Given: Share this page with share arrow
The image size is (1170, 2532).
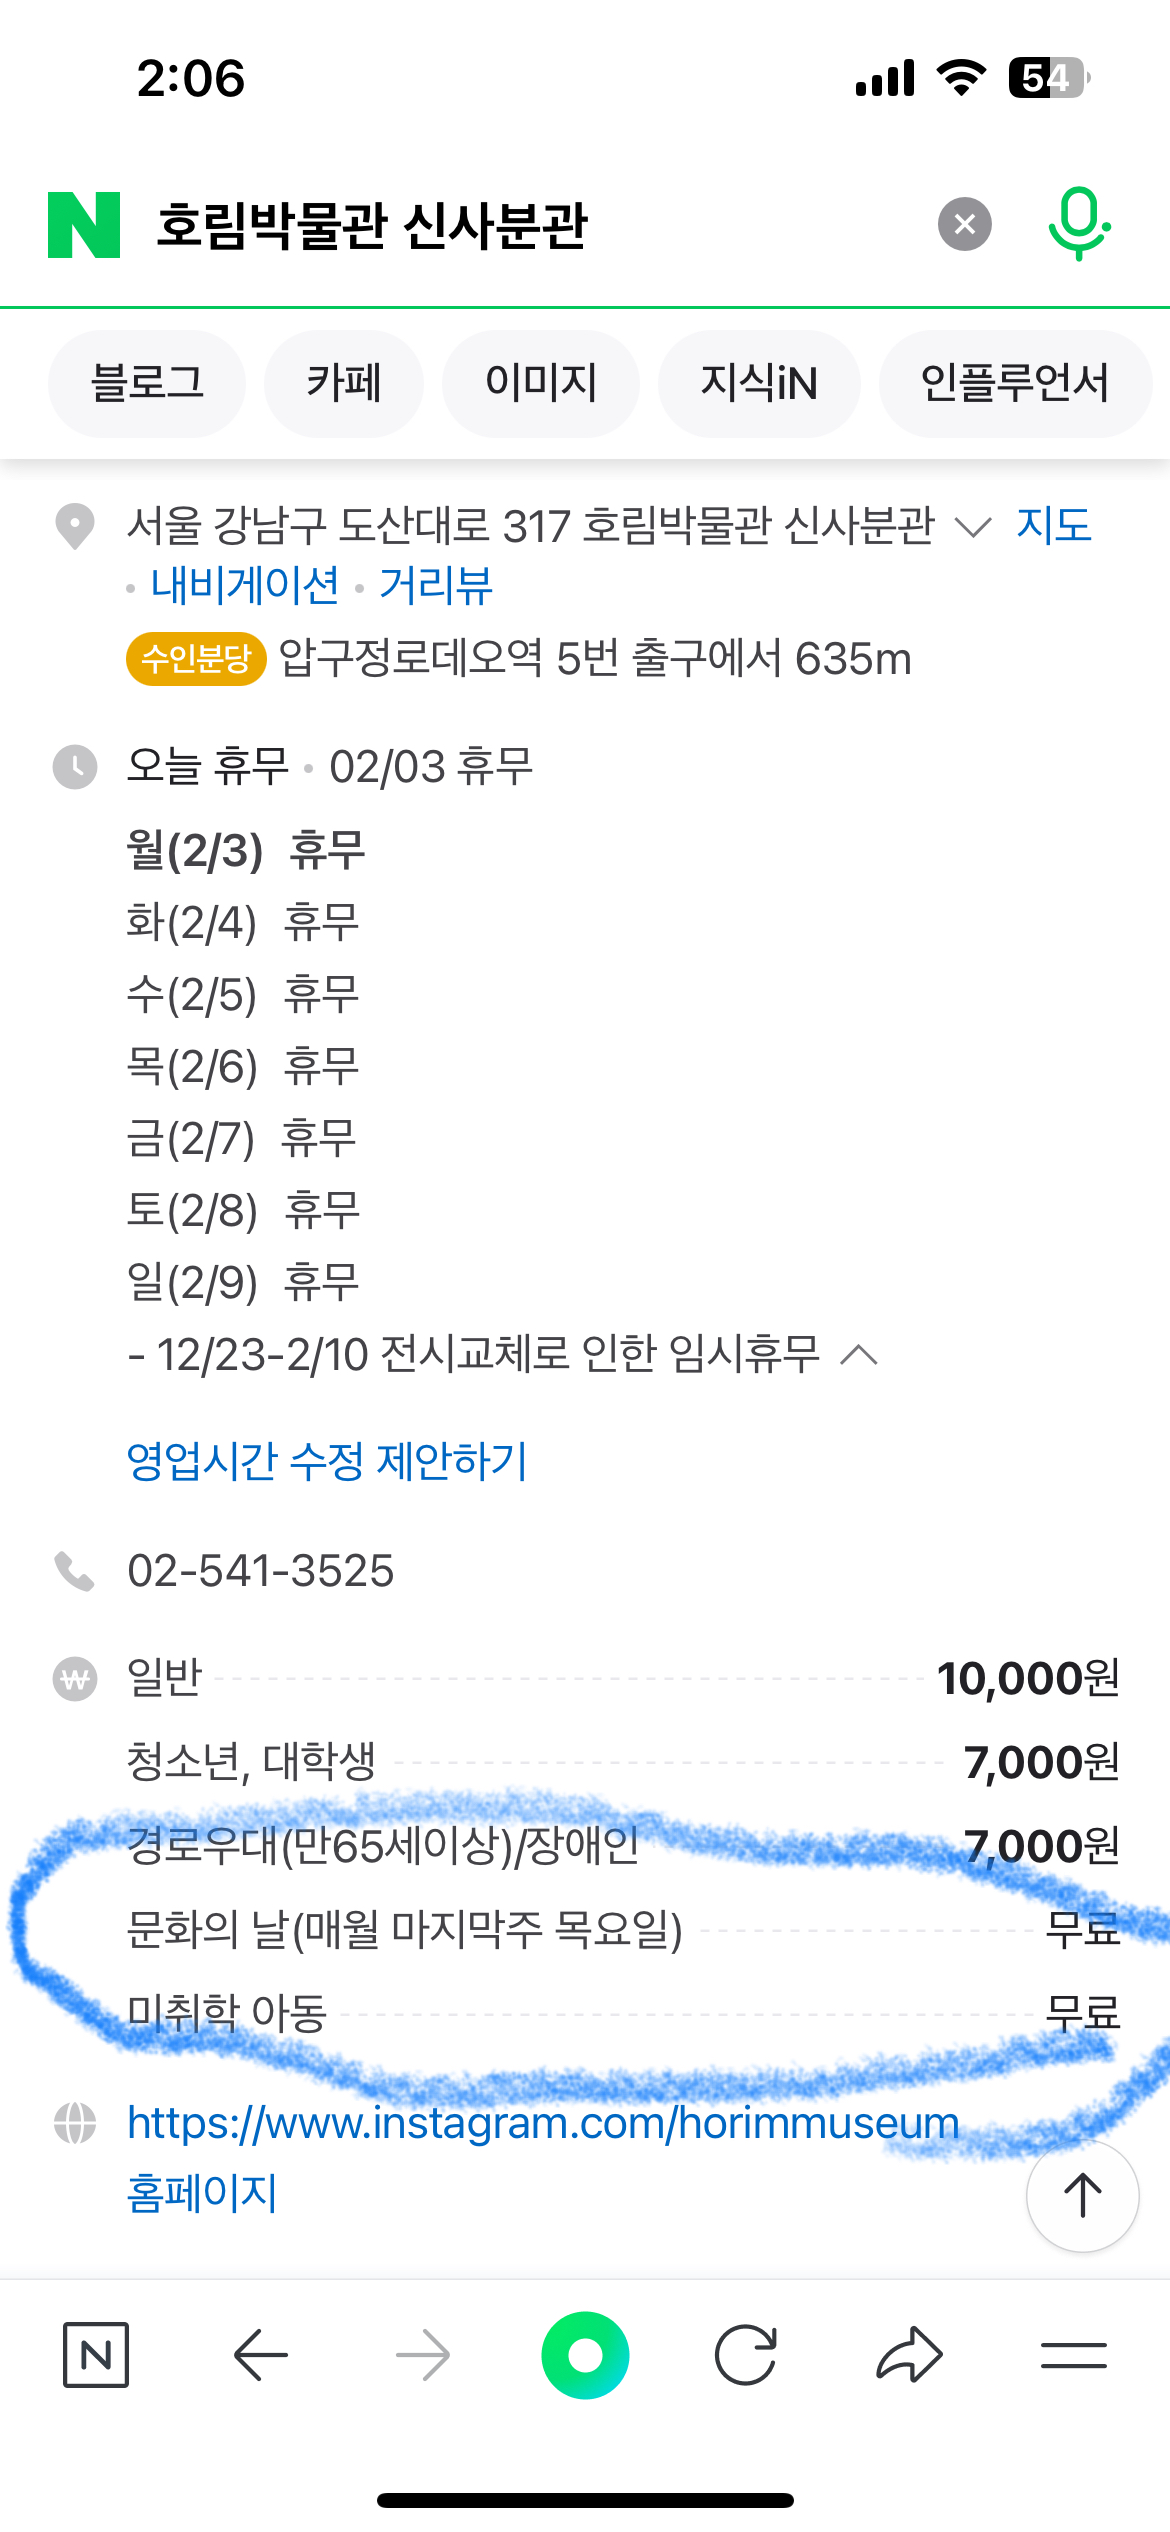Looking at the screenshot, I should pos(909,2355).
